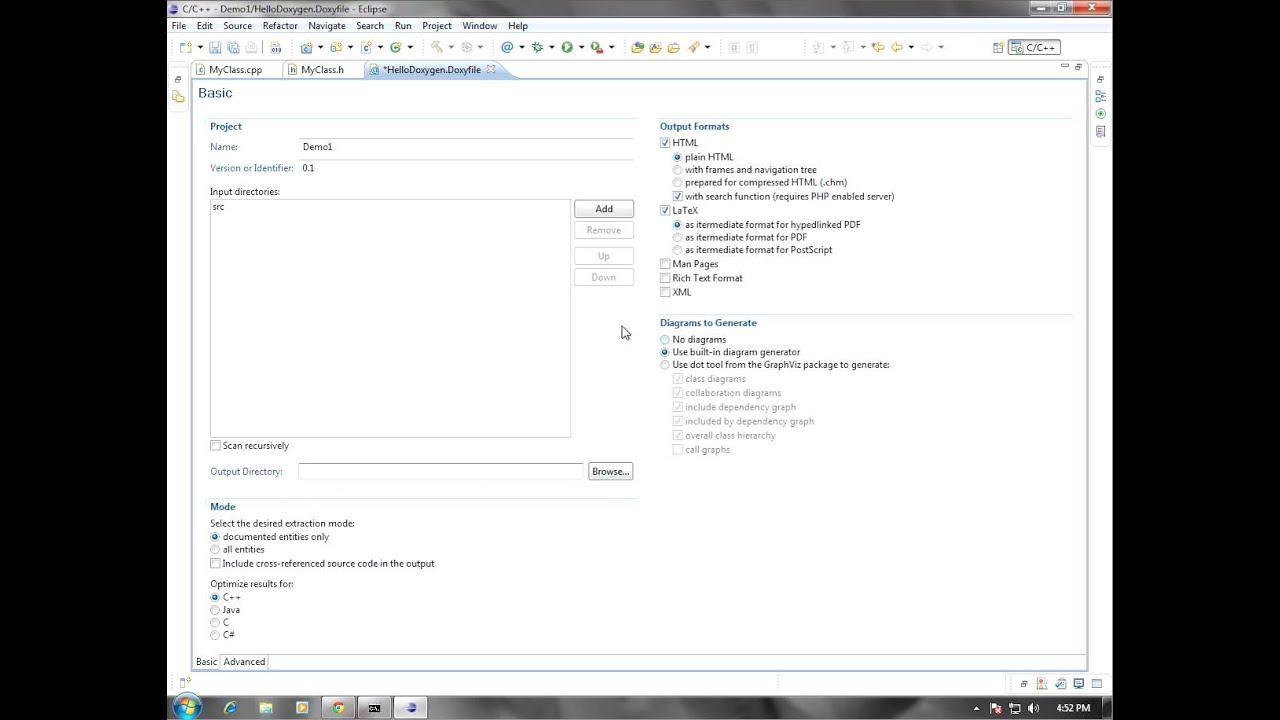Enable the XML output checkbox
The width and height of the screenshot is (1280, 720).
pyautogui.click(x=665, y=292)
